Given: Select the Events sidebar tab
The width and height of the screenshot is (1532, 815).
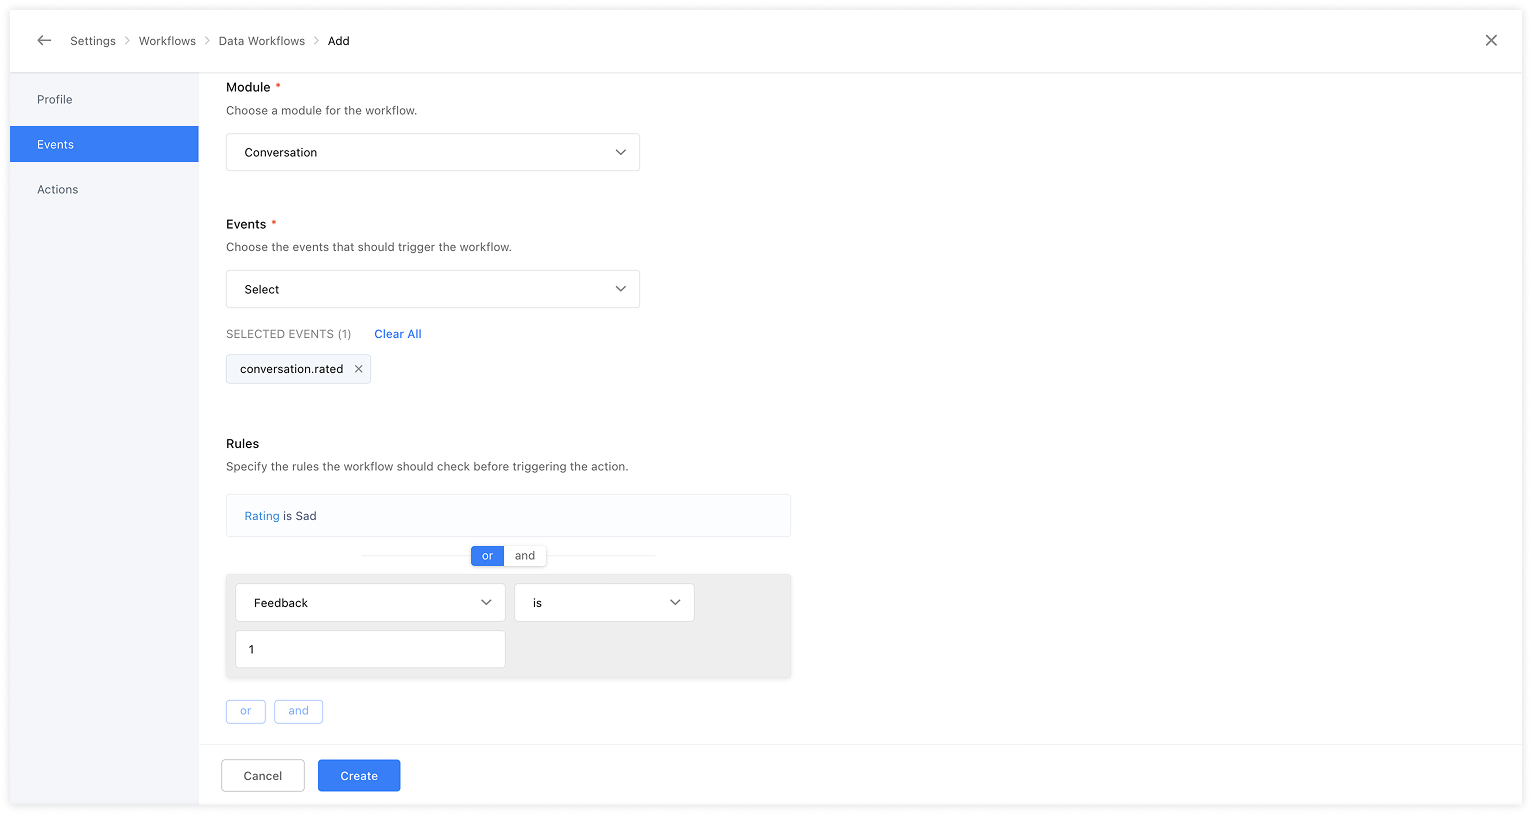Looking at the screenshot, I should [x=56, y=145].
